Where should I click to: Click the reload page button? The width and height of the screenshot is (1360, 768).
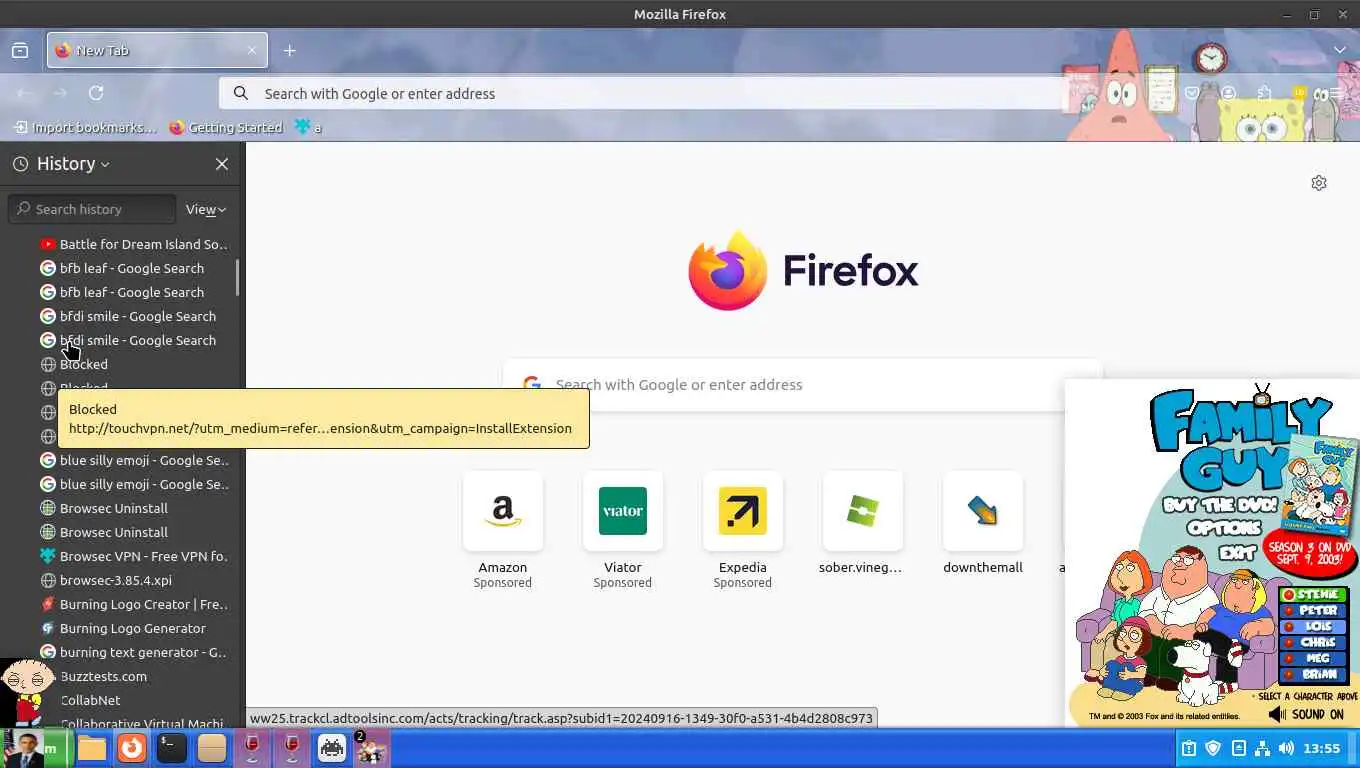(96, 93)
